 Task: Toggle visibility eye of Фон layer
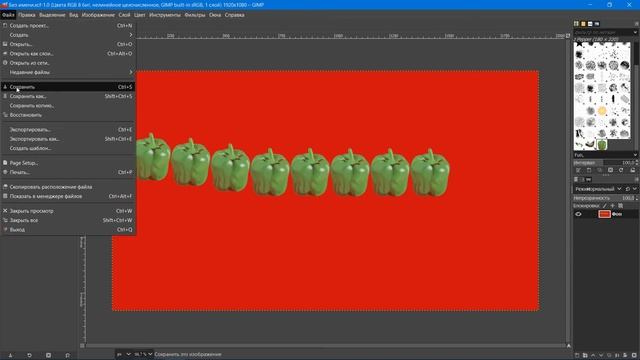578,214
